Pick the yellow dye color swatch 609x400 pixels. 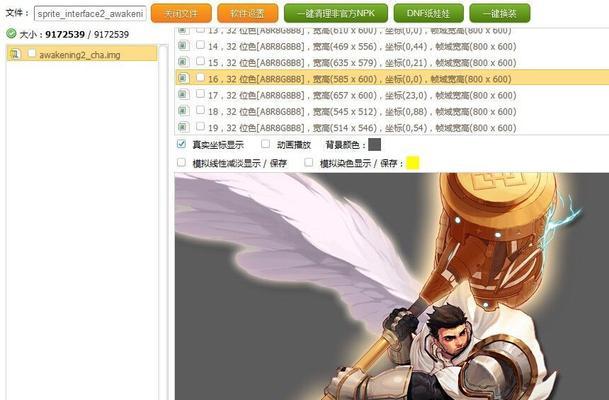tap(413, 163)
